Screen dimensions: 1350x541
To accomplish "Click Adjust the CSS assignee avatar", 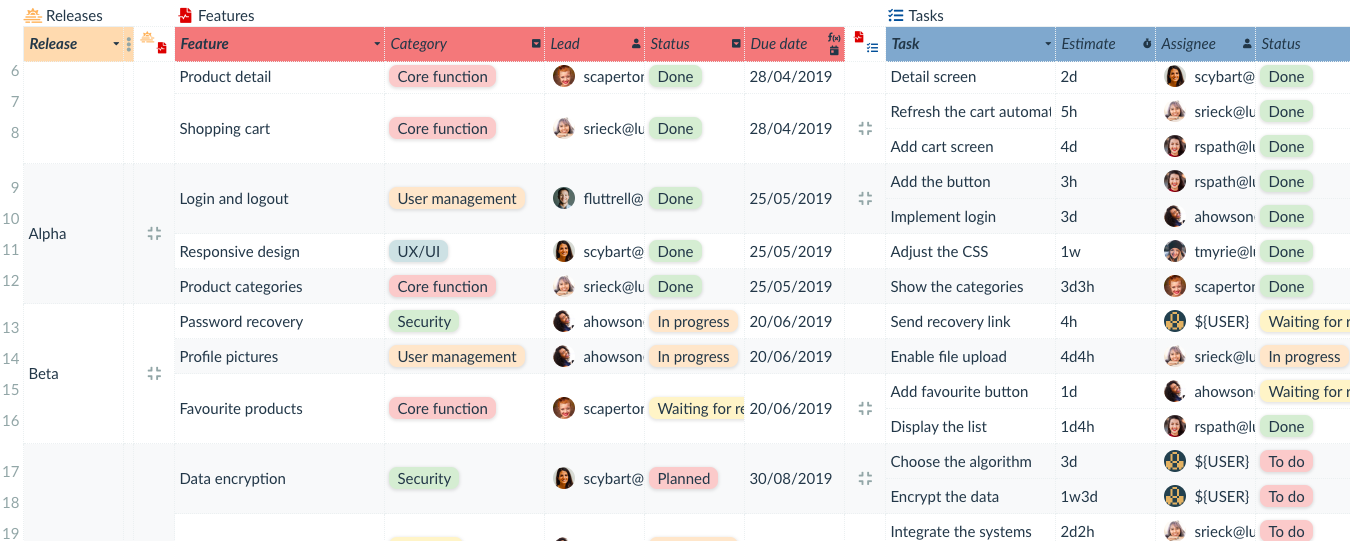I will [1175, 251].
